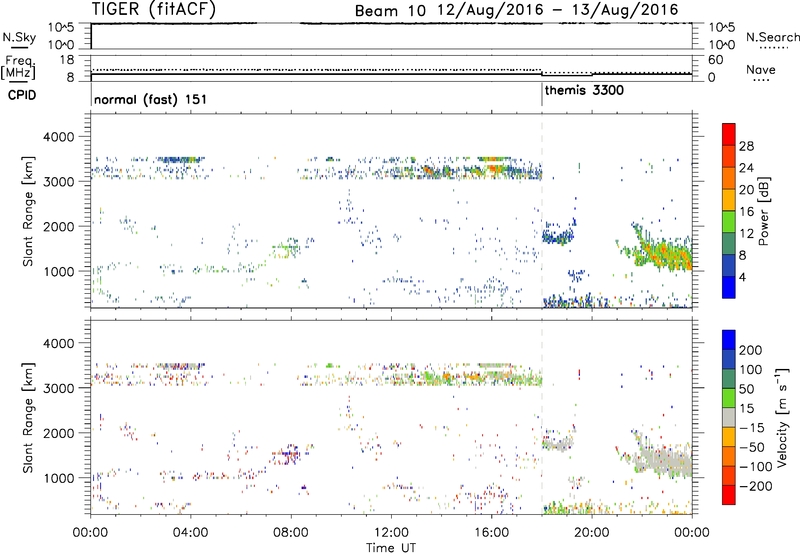Screen dimensions: 800x554
Task: Click the dashed CPID change line in power panel
Action: [x=542, y=210]
